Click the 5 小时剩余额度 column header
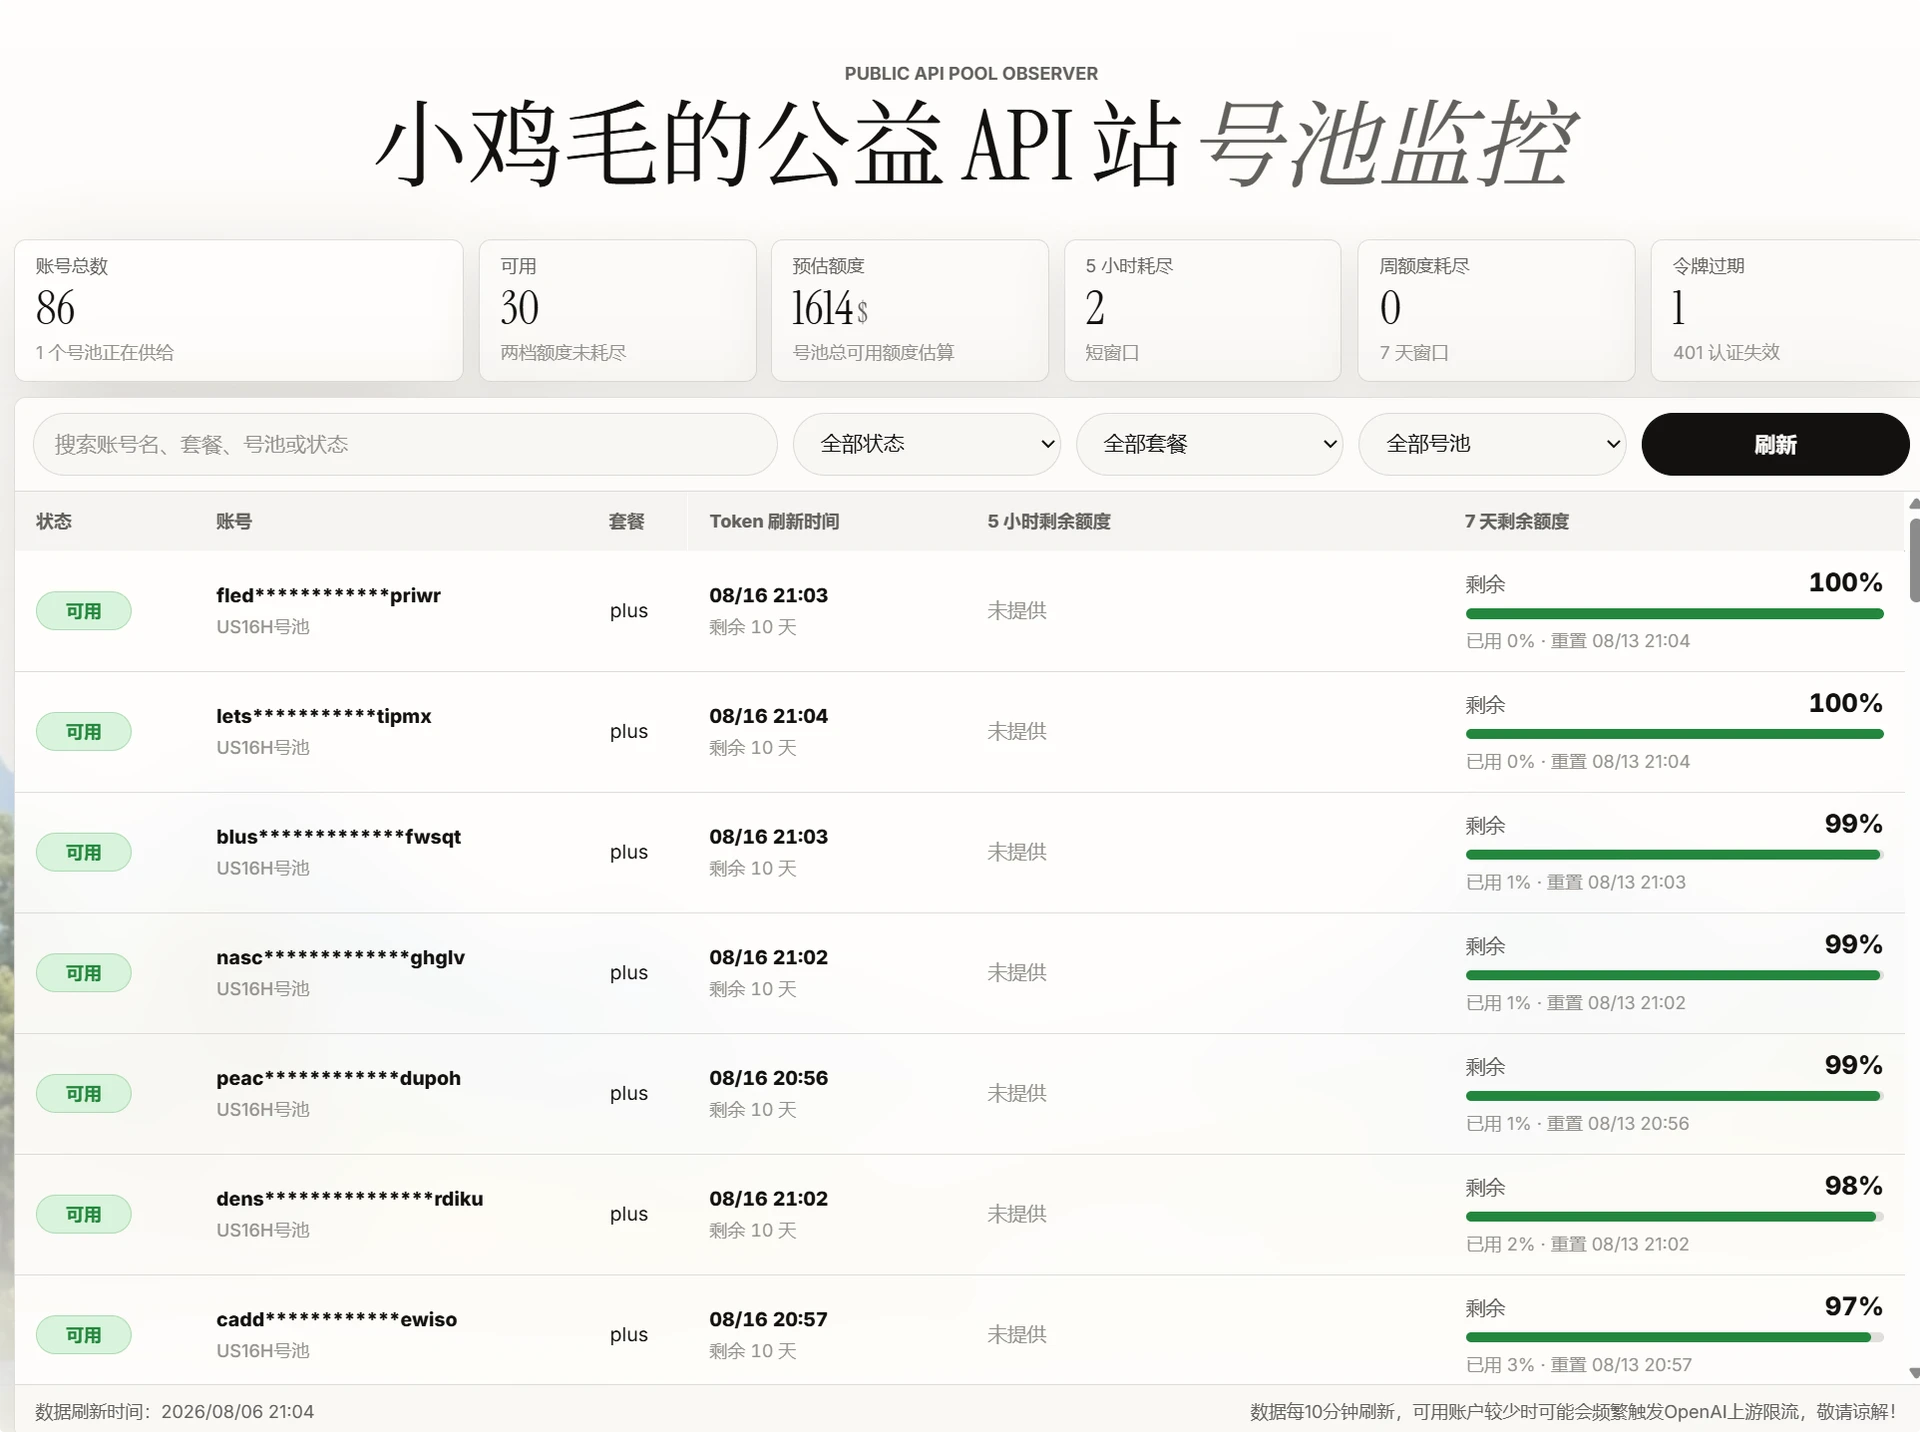Screen dimensions: 1920x1432 (1049, 521)
